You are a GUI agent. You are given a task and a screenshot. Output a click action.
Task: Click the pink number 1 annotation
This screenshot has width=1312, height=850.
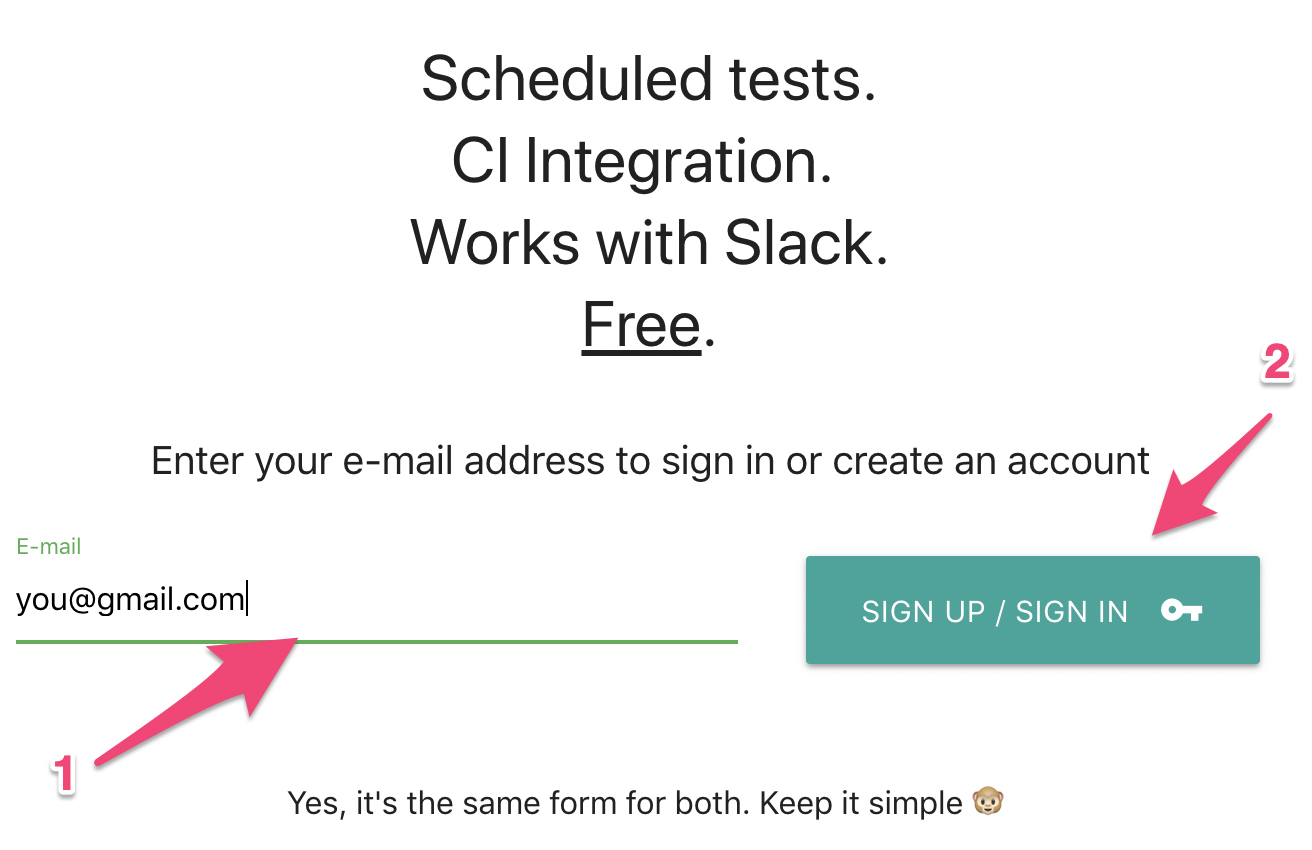pyautogui.click(x=65, y=774)
